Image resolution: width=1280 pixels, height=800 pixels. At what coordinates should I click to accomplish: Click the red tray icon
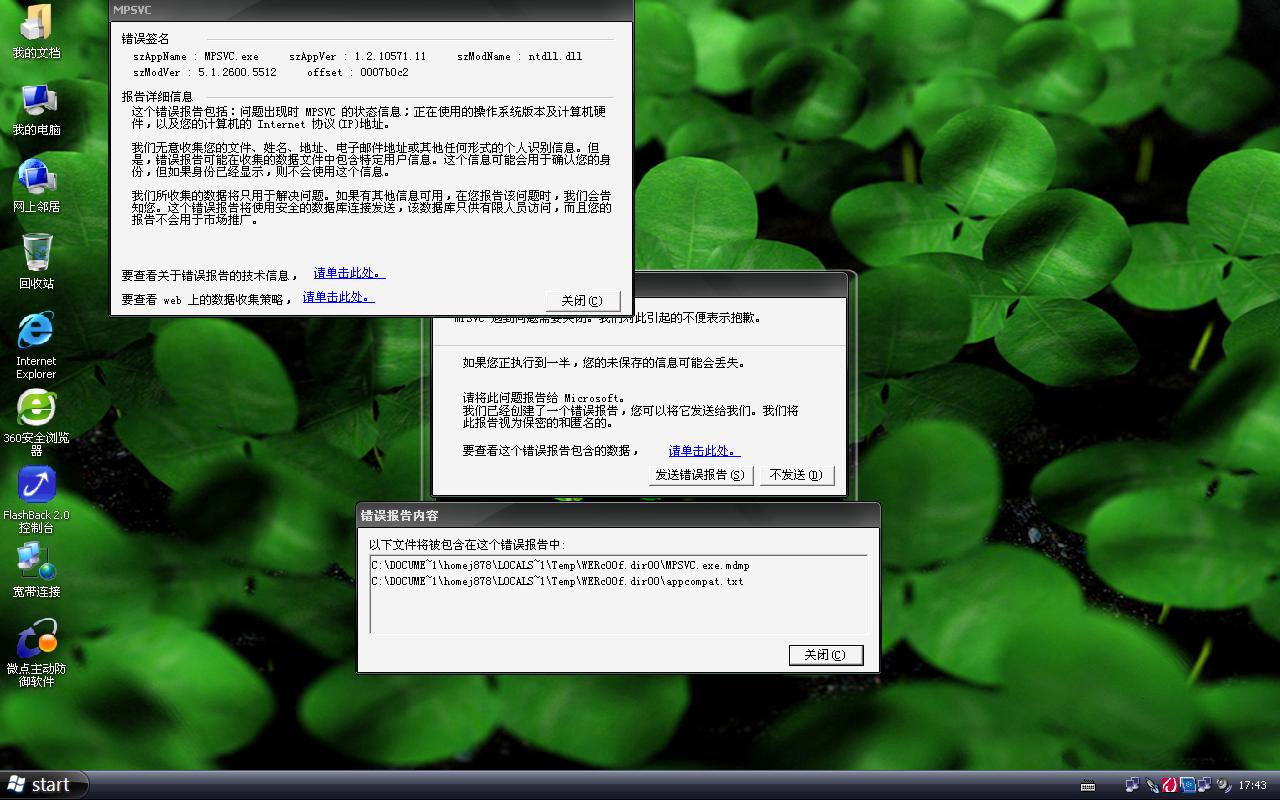coord(1170,785)
